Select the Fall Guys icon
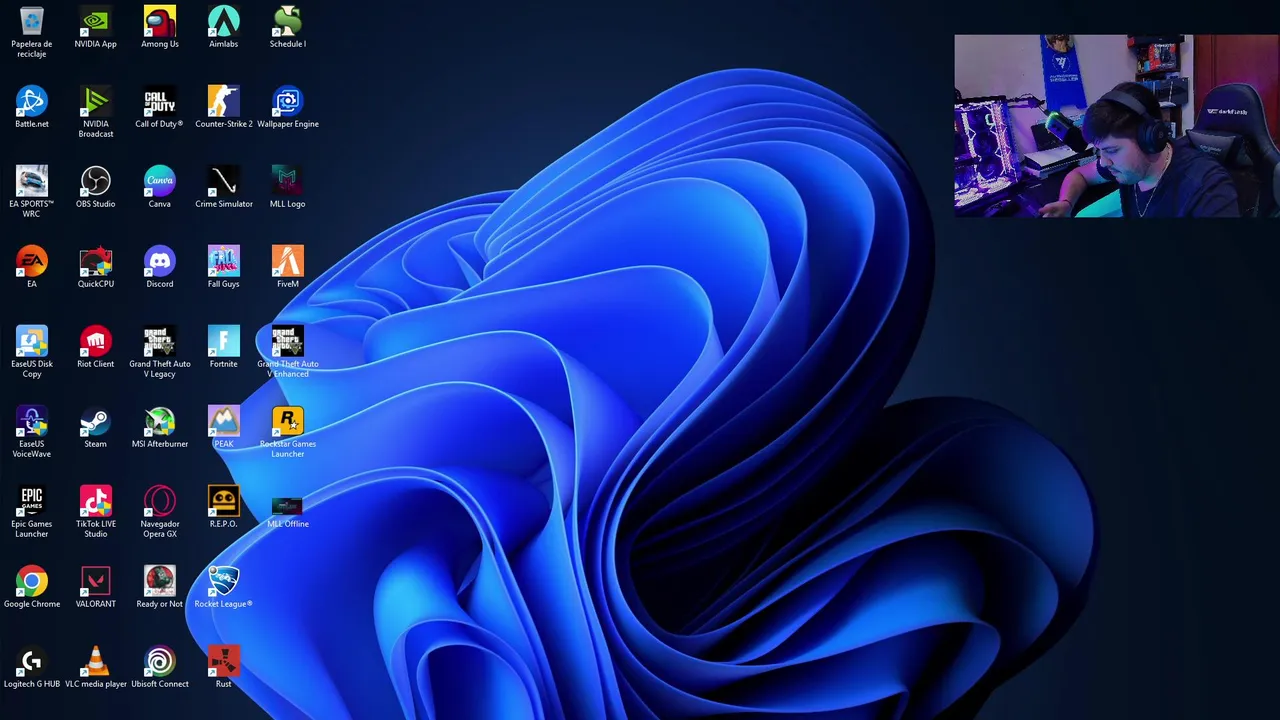1280x720 pixels. [223, 261]
